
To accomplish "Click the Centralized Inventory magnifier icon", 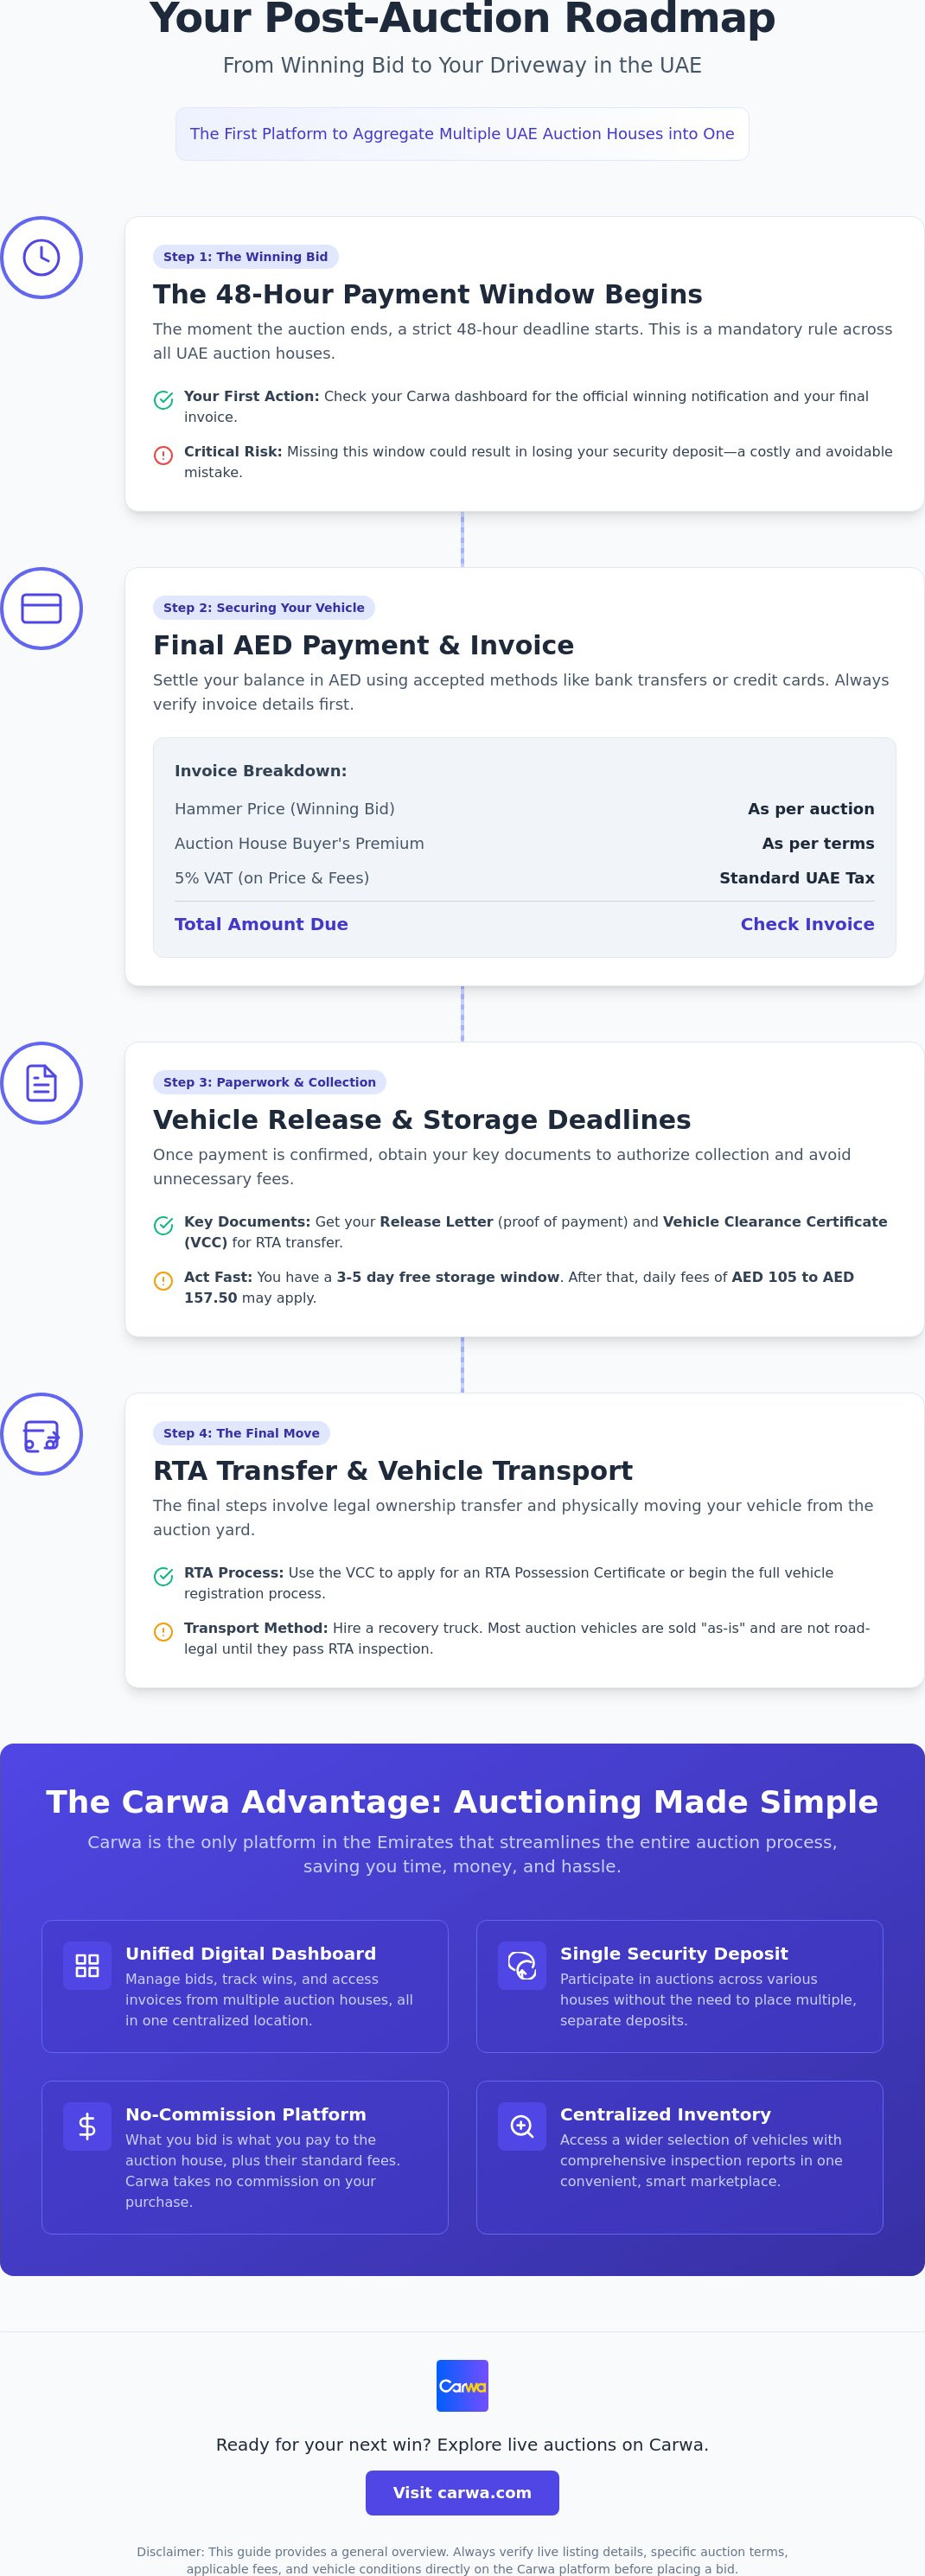I will [x=522, y=2127].
